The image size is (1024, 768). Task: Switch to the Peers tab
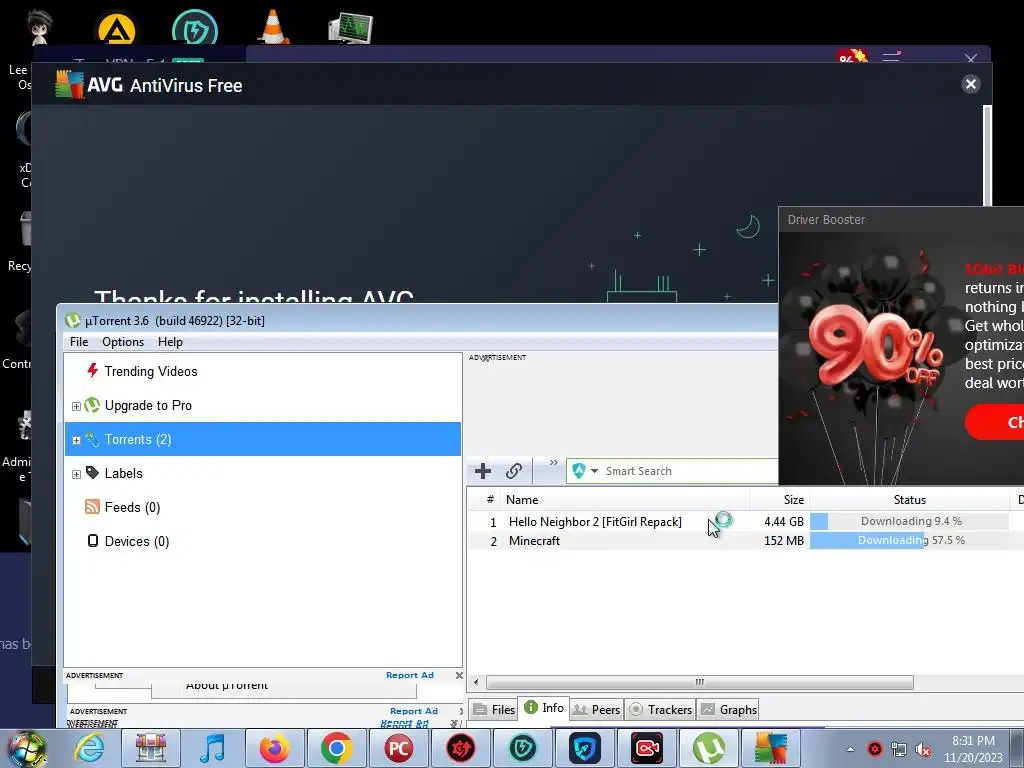(596, 709)
